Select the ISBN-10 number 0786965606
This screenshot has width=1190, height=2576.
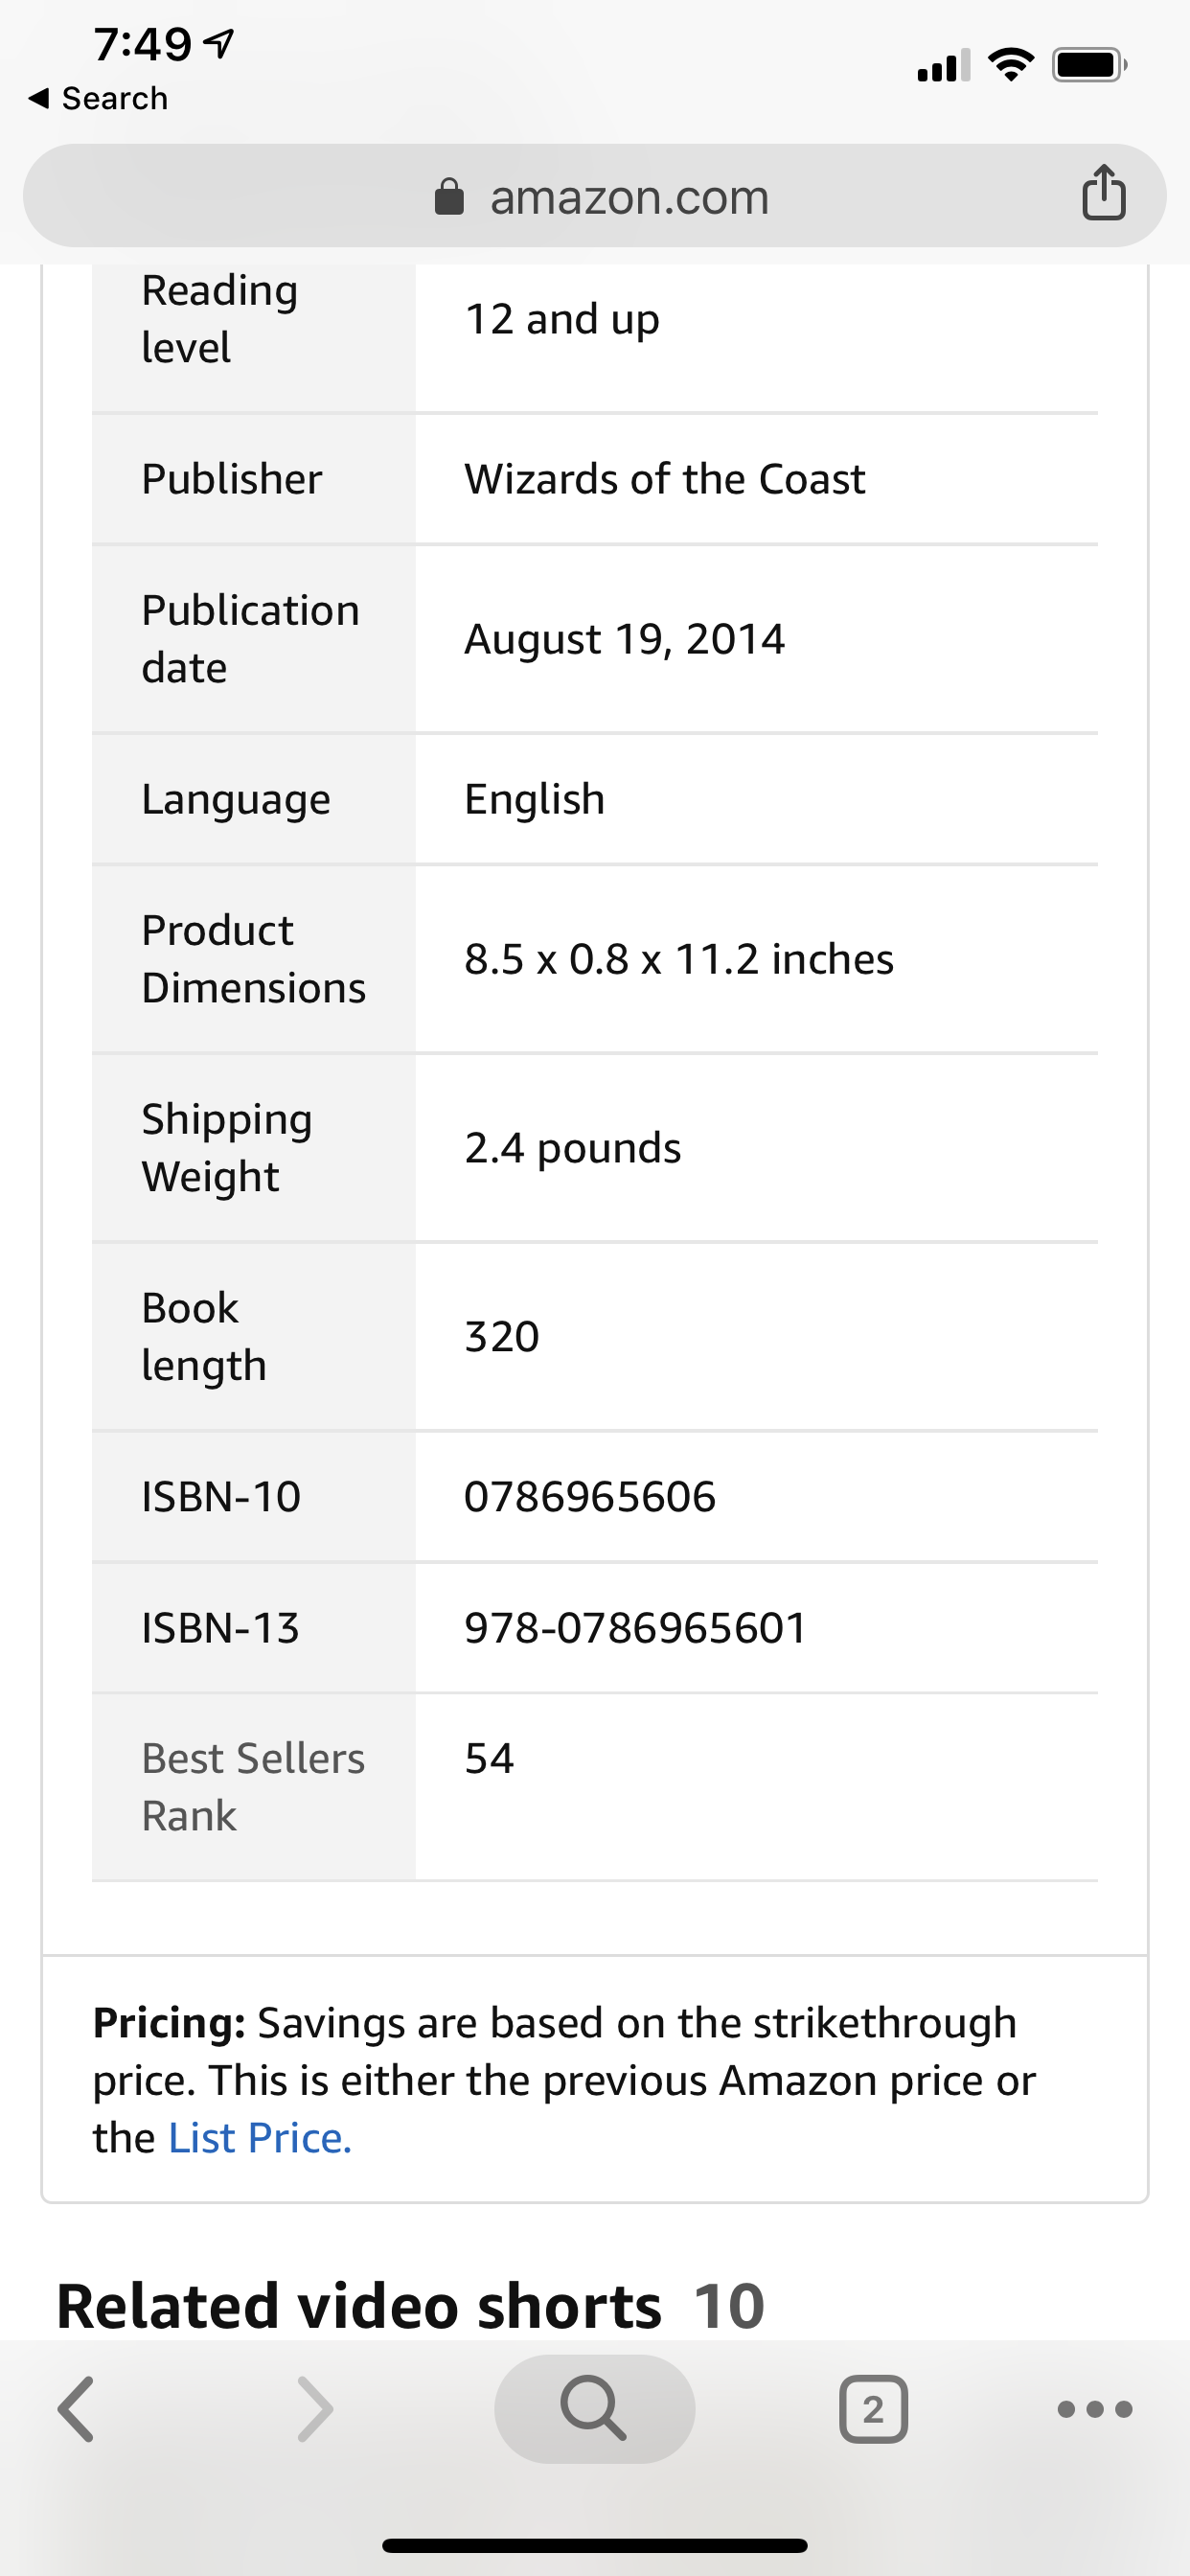click(590, 1497)
